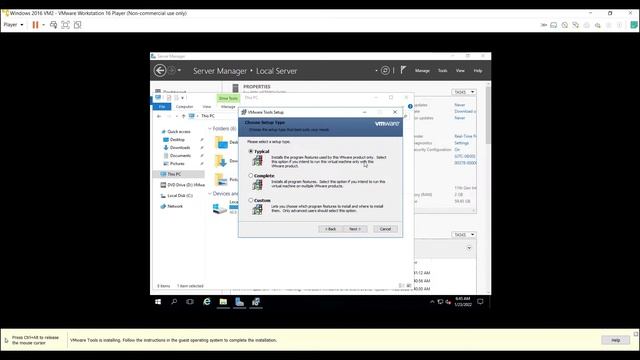This screenshot has width=640, height=360.
Task: Open Downloads in Explorer navigation pane
Action: click(180, 148)
